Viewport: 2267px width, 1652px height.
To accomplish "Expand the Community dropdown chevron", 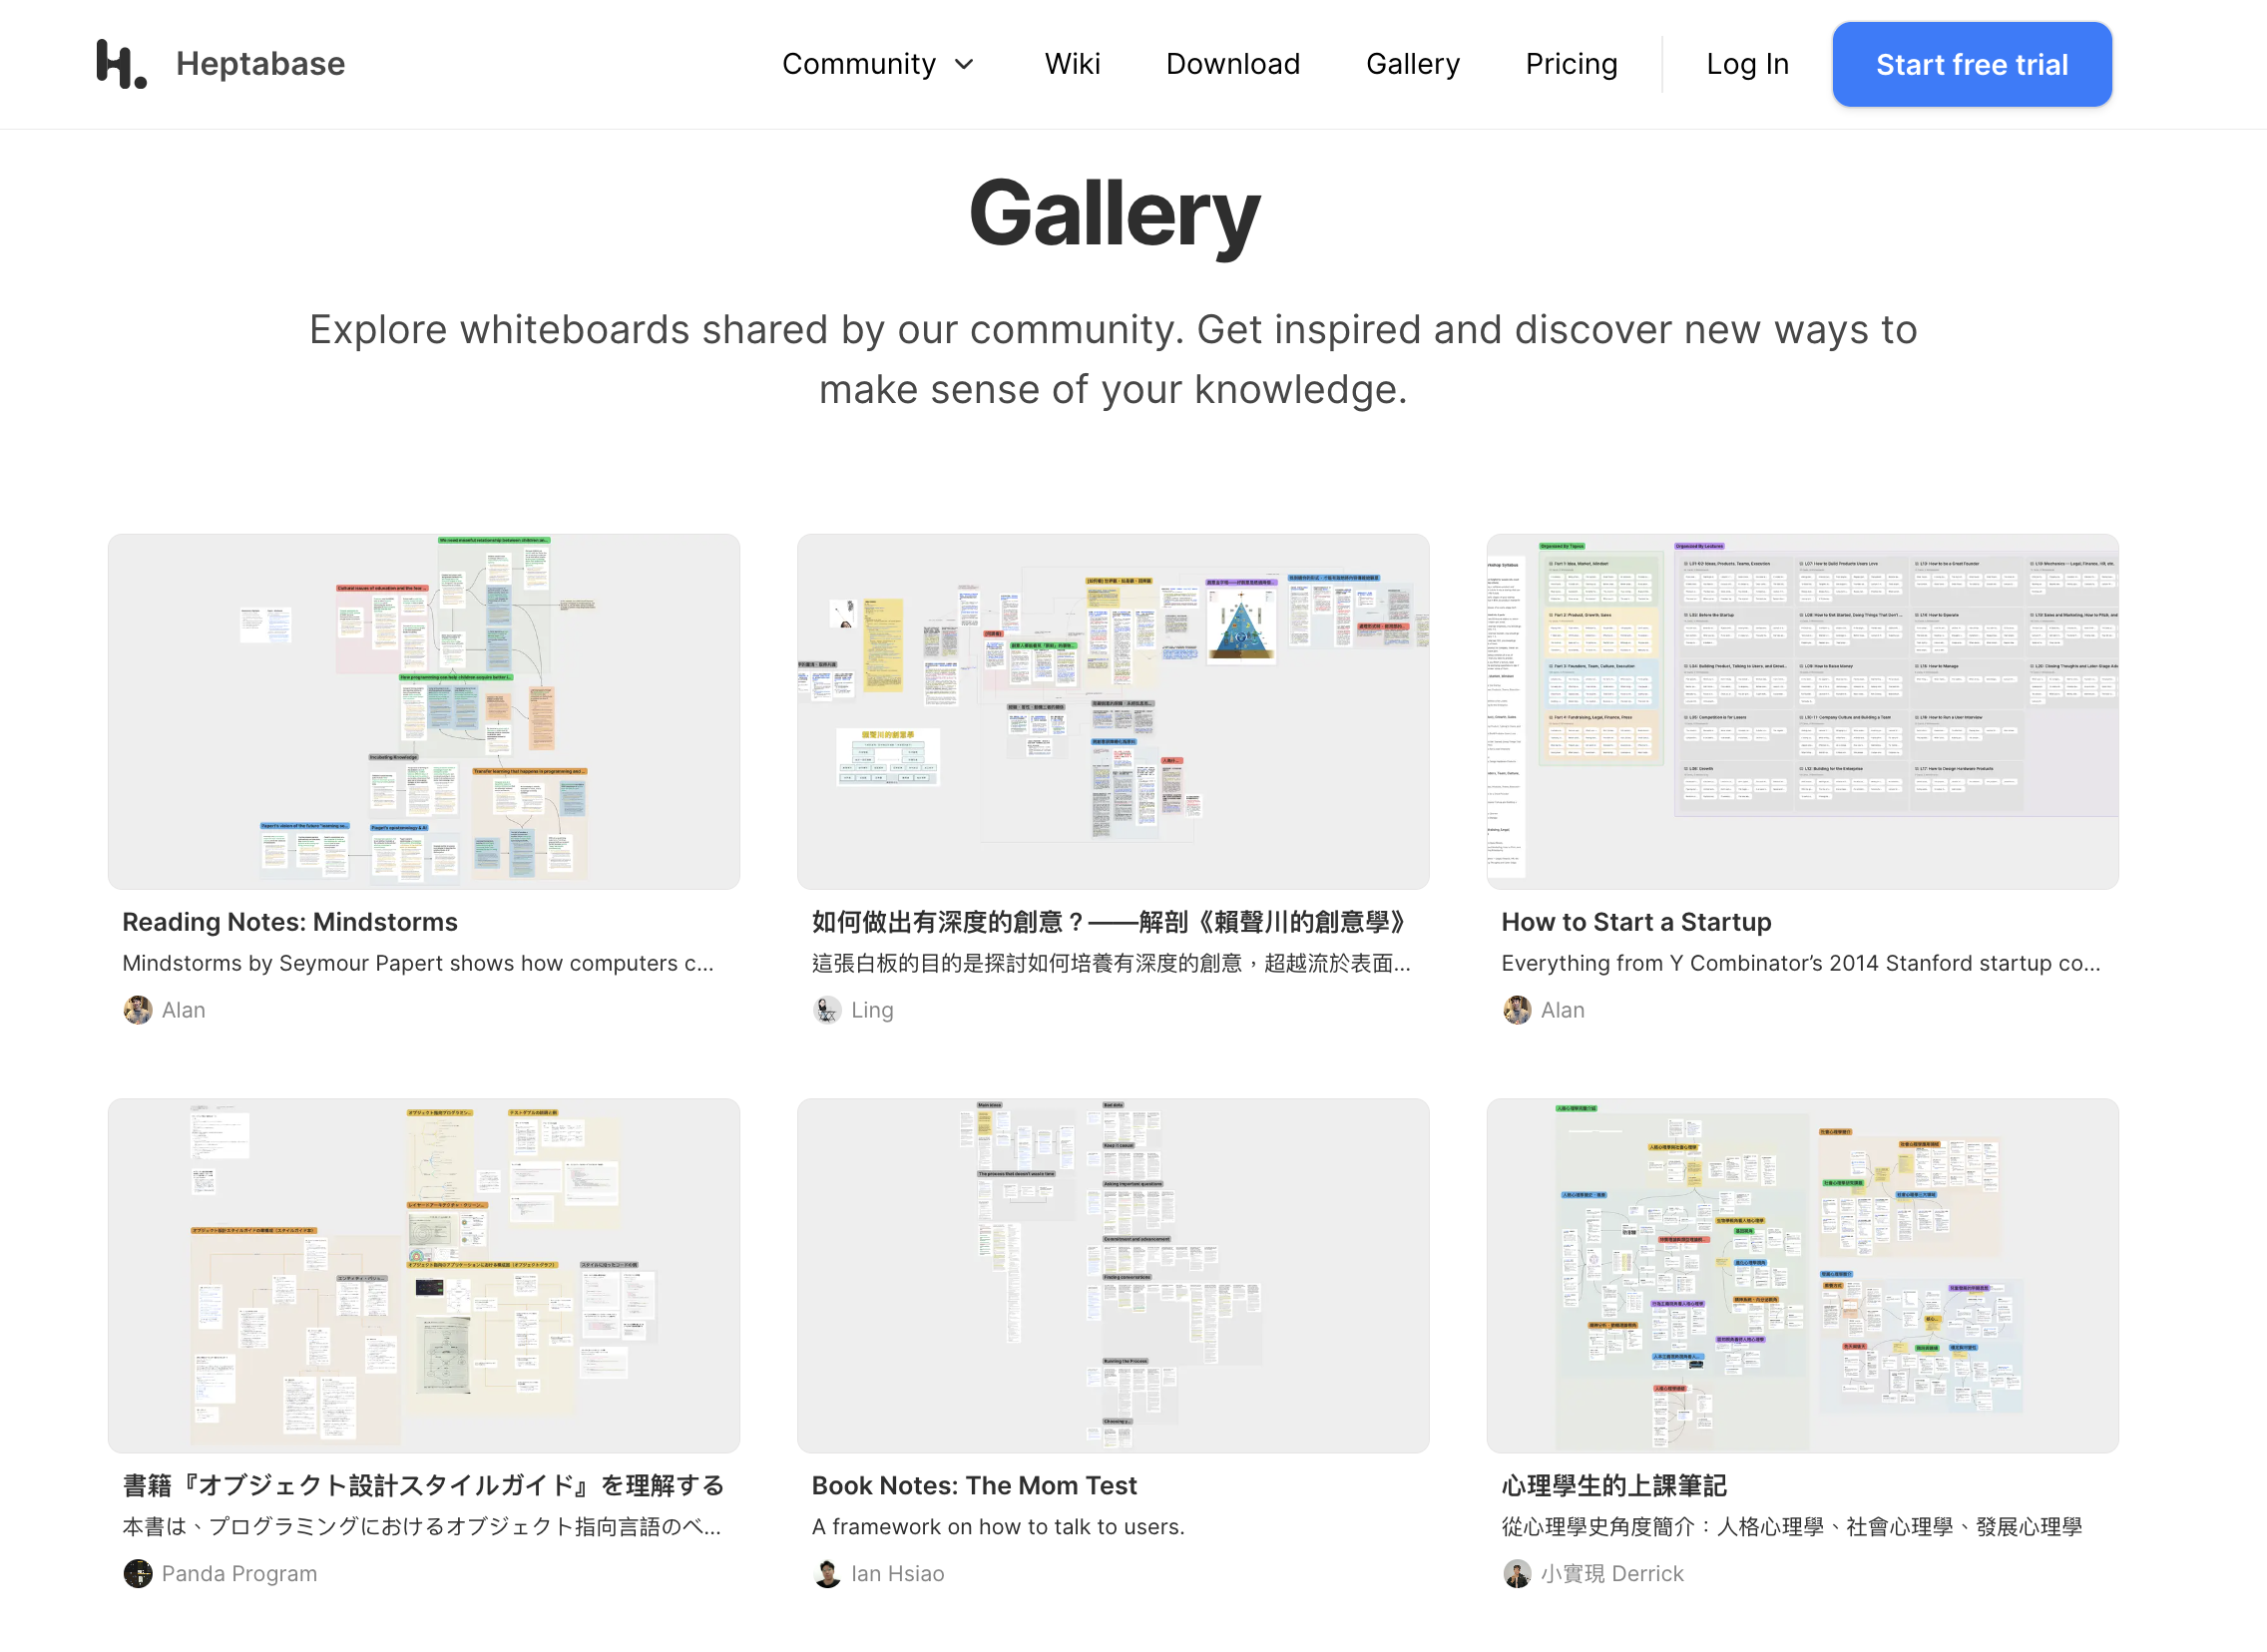I will coord(964,65).
